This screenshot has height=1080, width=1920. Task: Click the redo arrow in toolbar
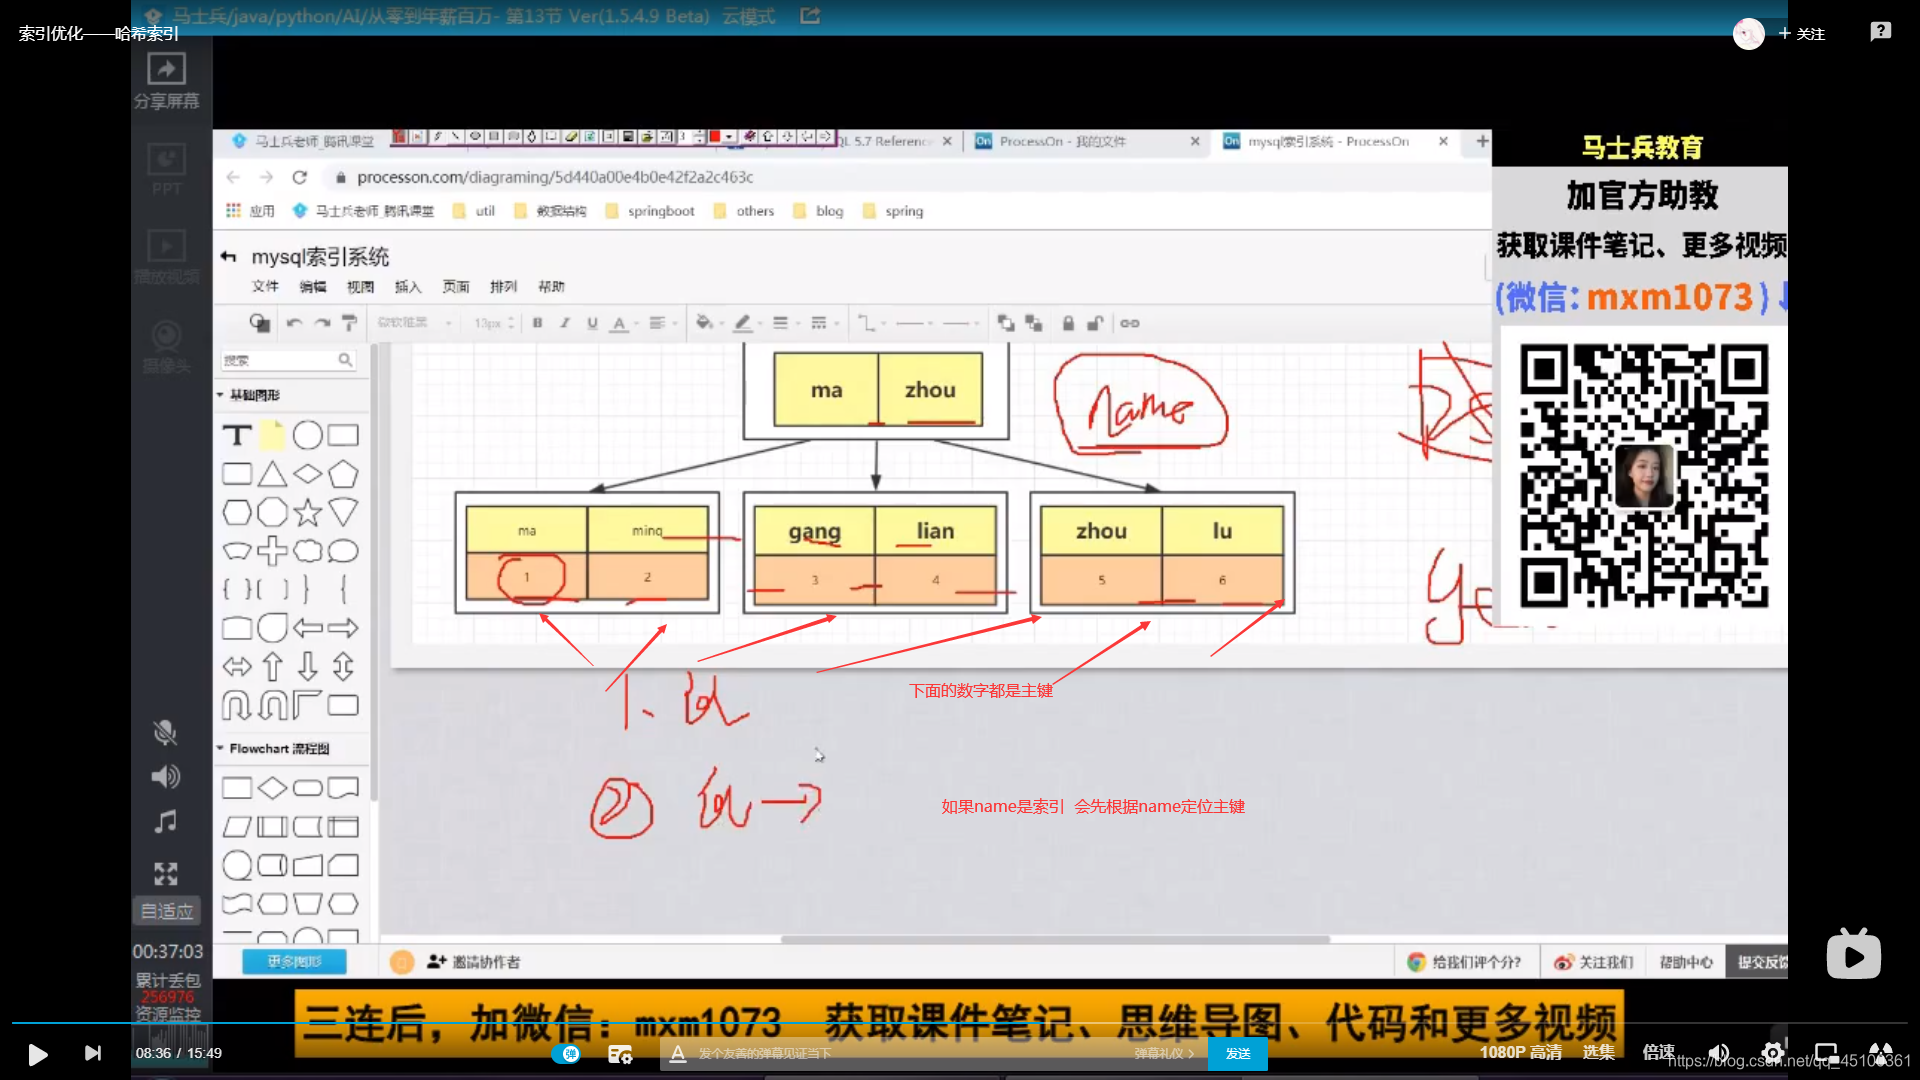[322, 323]
